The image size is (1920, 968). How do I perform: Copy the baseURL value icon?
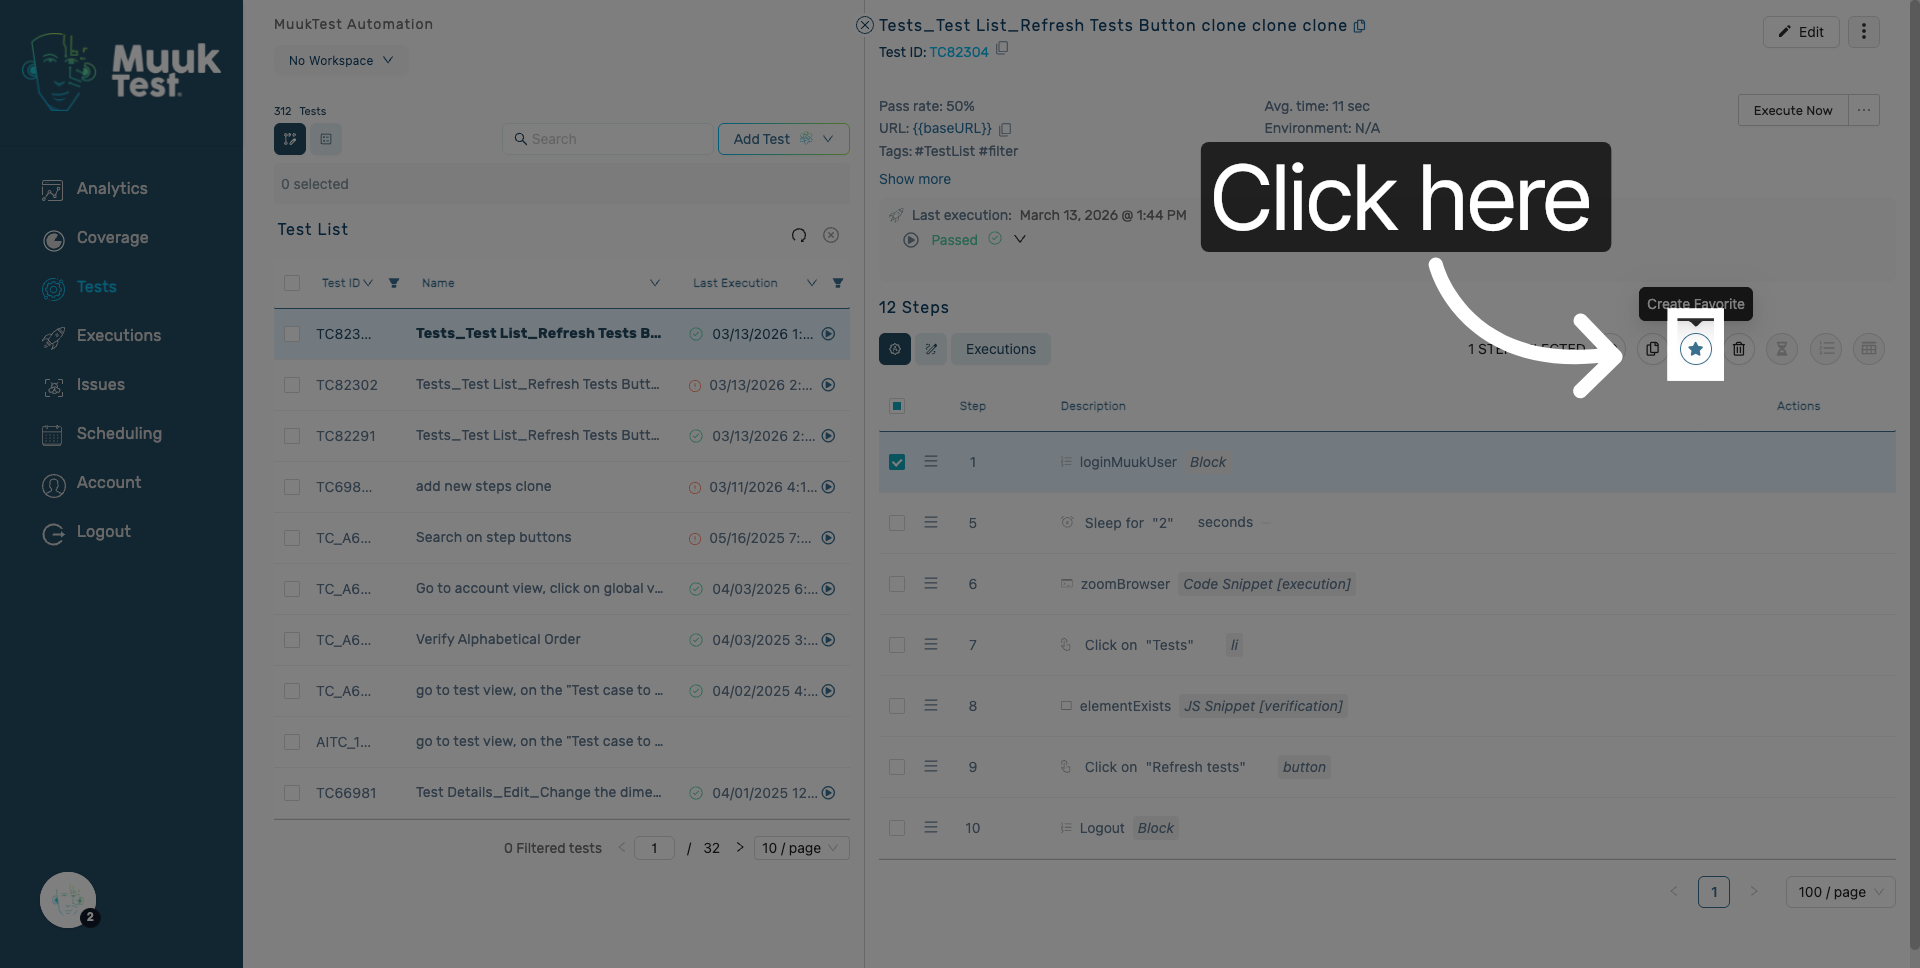(x=1006, y=129)
